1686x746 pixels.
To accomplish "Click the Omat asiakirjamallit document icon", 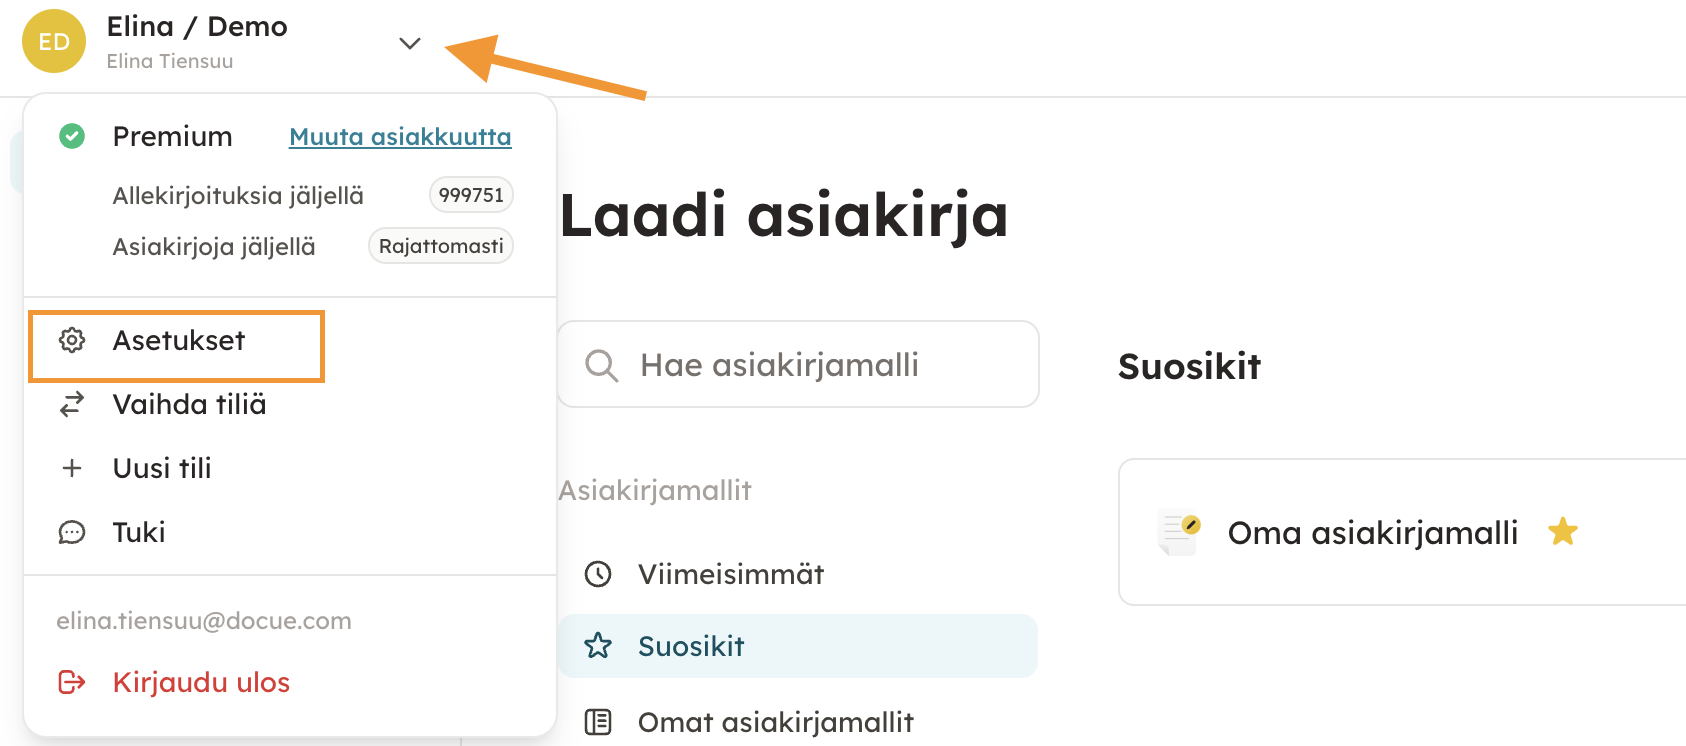I will (x=598, y=722).
